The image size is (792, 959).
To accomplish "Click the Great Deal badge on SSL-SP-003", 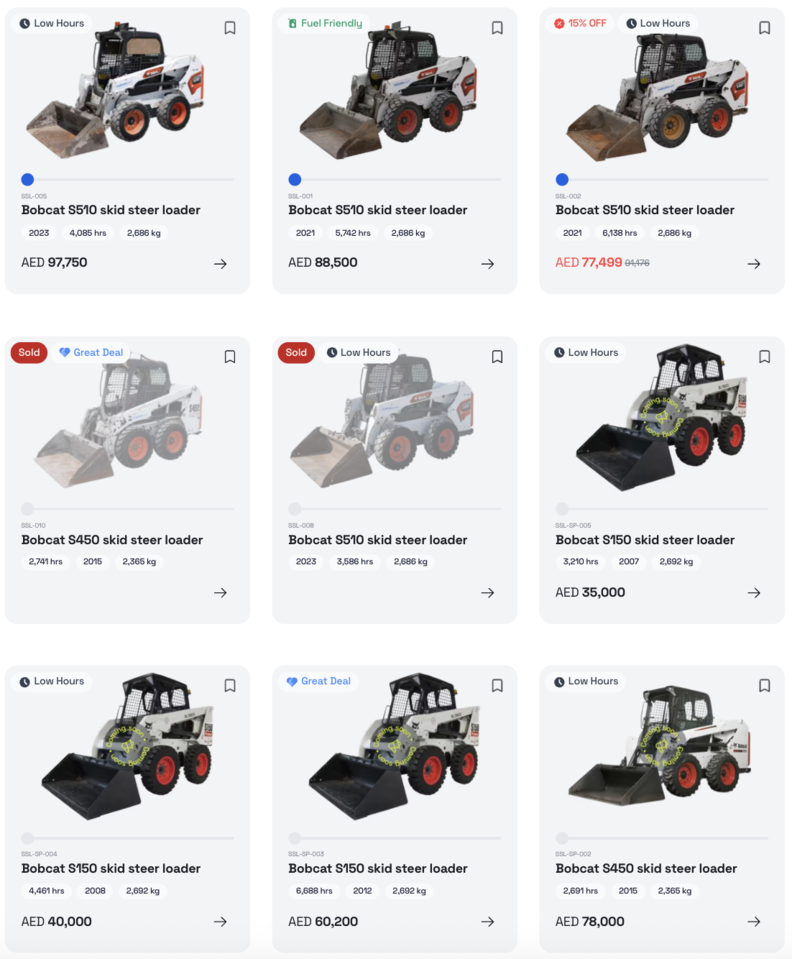I will coord(319,681).
